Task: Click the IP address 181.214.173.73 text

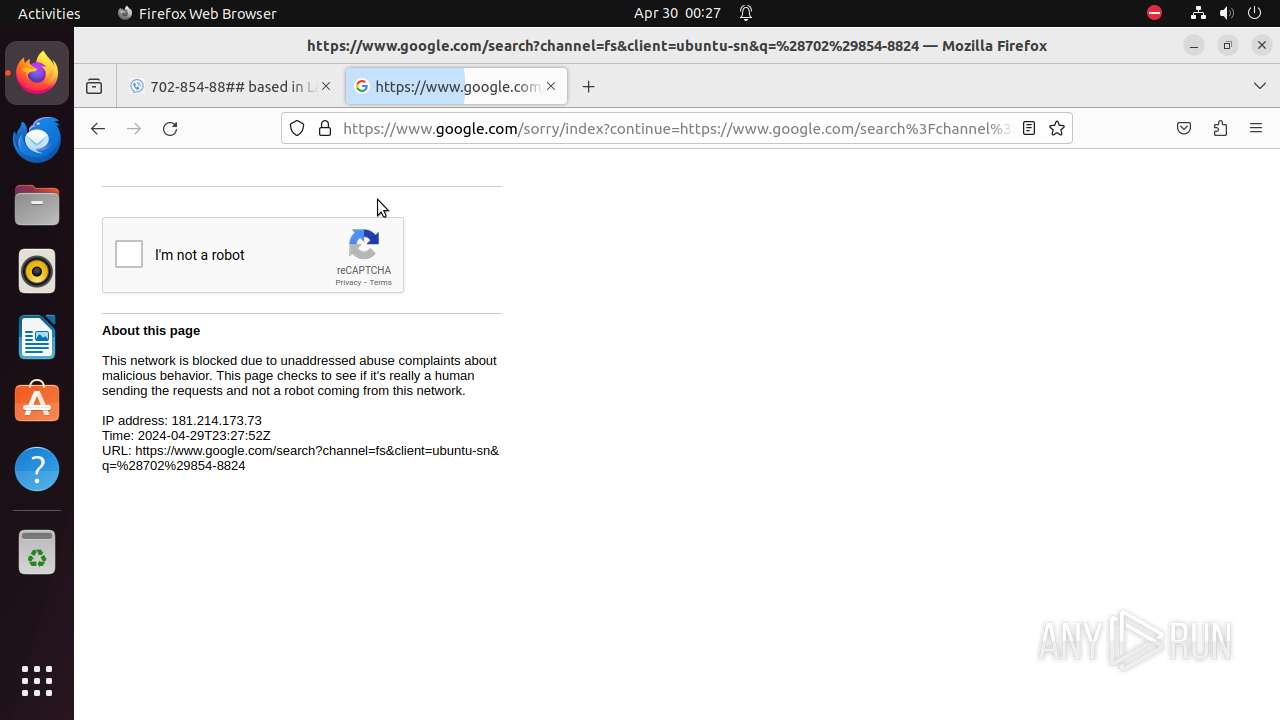Action: click(182, 421)
